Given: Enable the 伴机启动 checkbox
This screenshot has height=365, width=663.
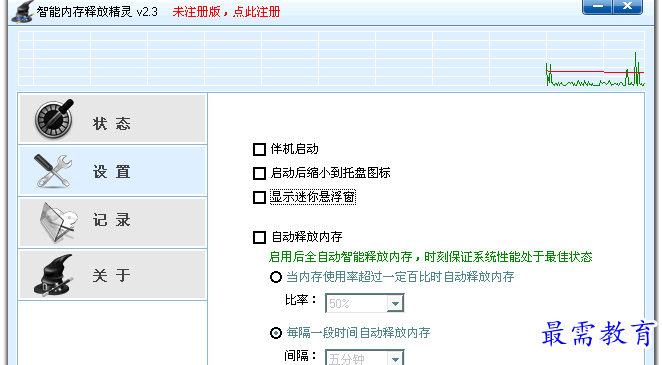Looking at the screenshot, I should (x=259, y=149).
